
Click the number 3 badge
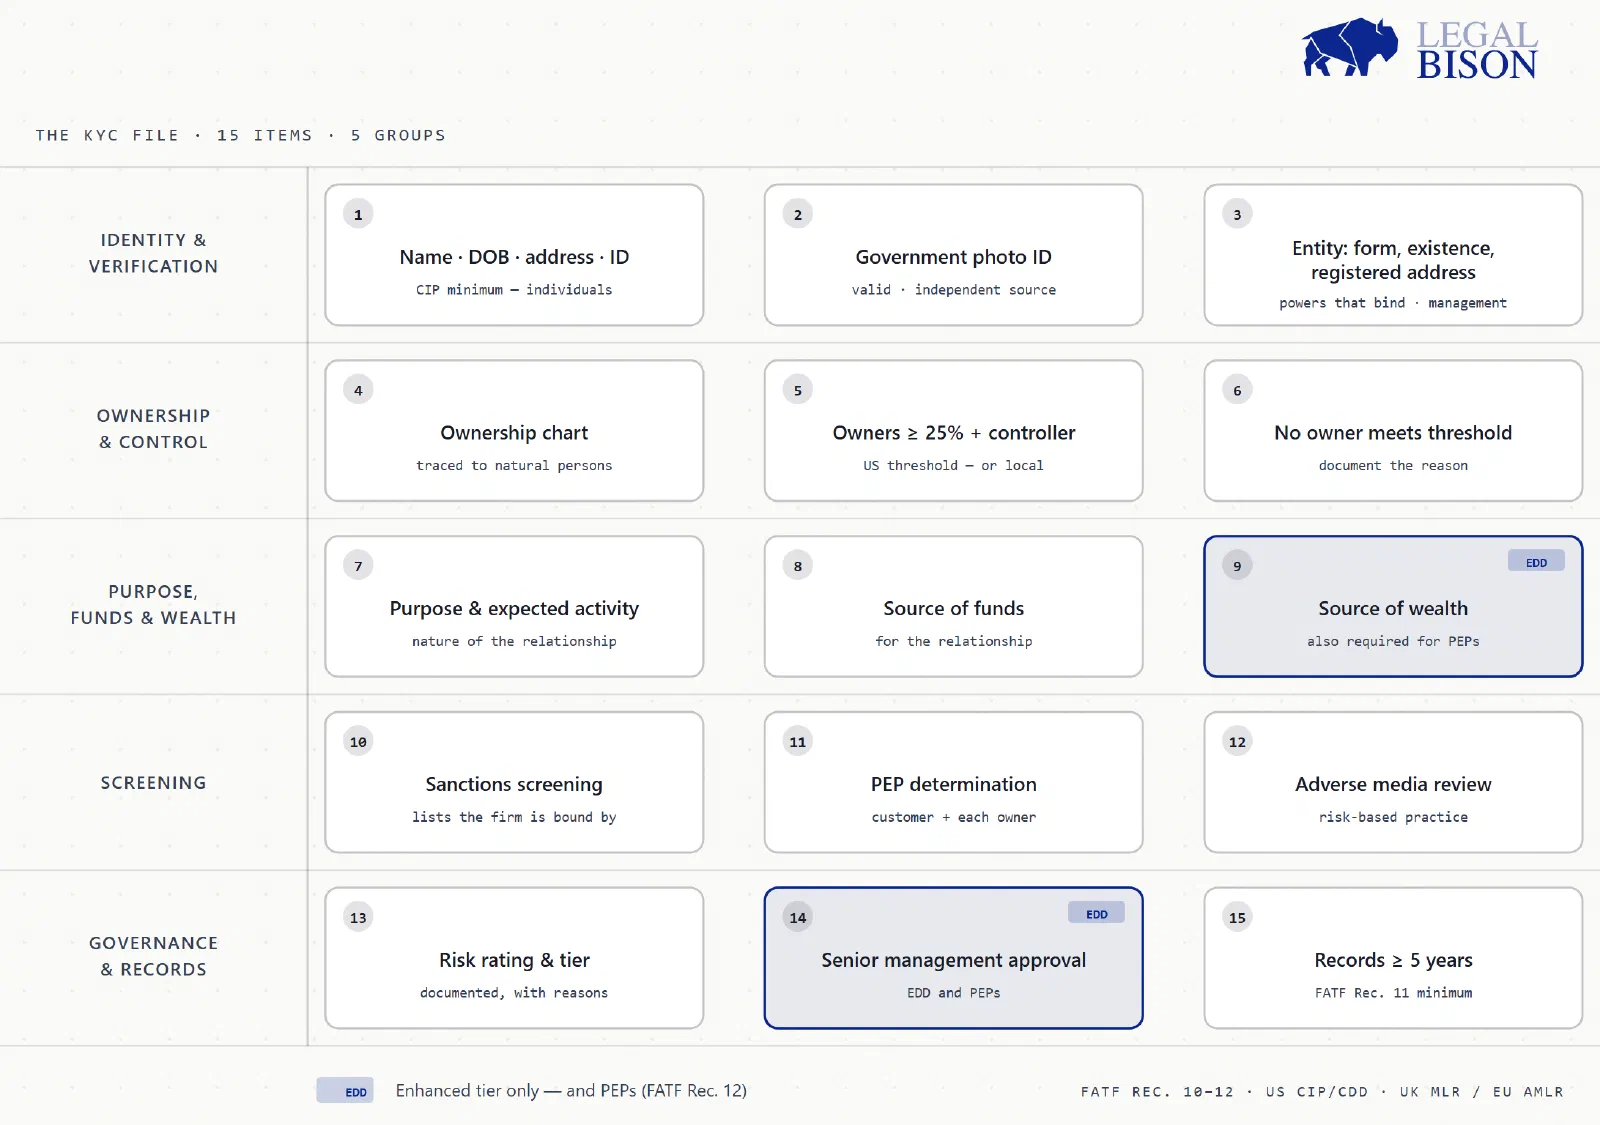(x=1237, y=214)
